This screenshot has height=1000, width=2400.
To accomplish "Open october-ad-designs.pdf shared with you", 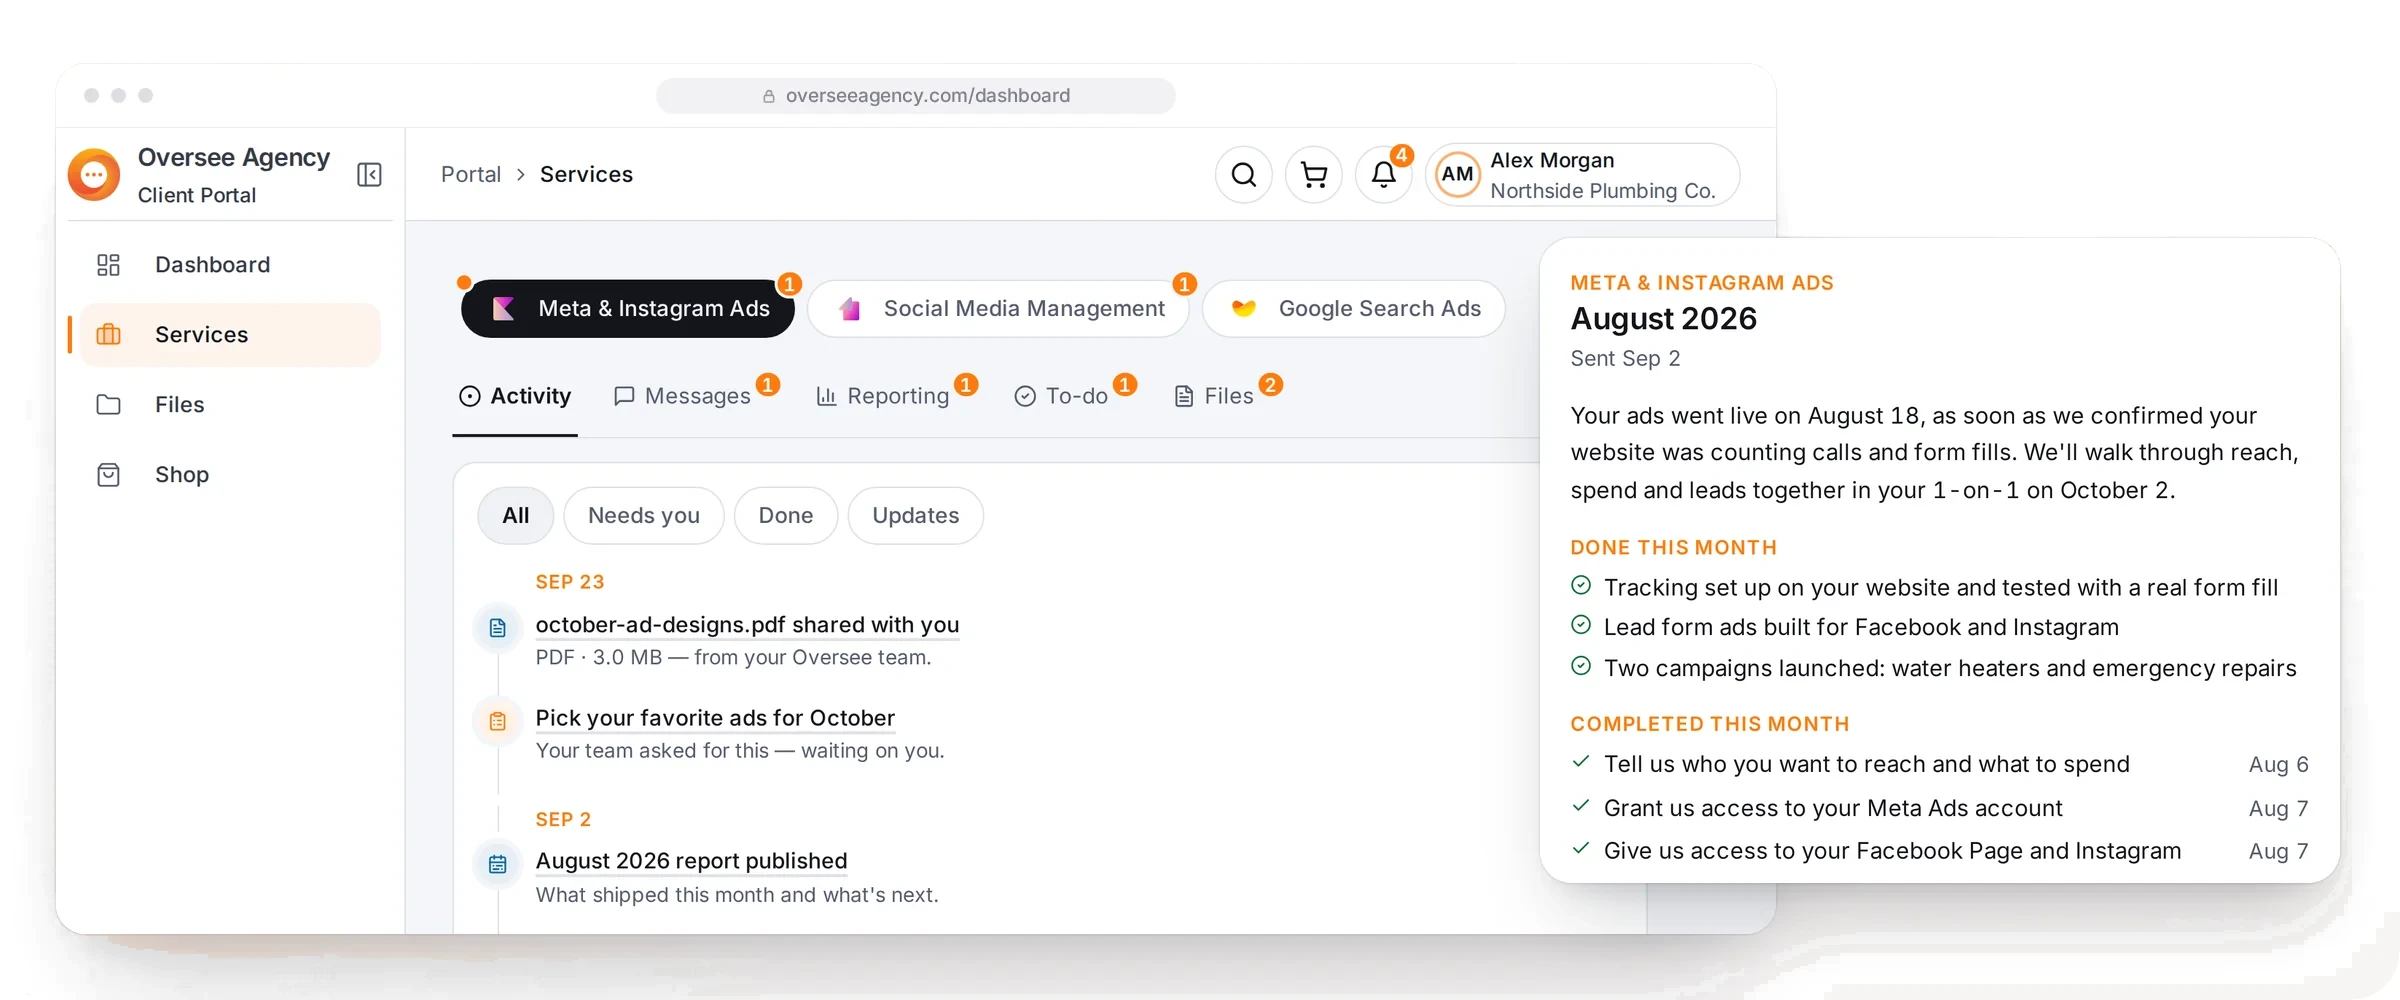I will tap(747, 625).
